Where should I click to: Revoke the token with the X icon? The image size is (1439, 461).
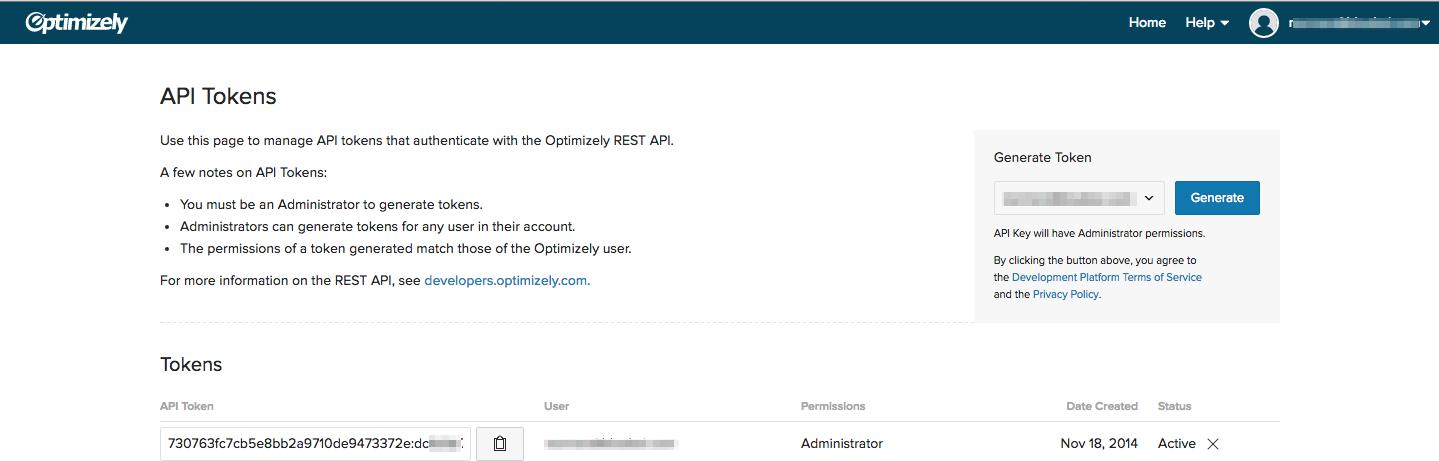(1213, 444)
